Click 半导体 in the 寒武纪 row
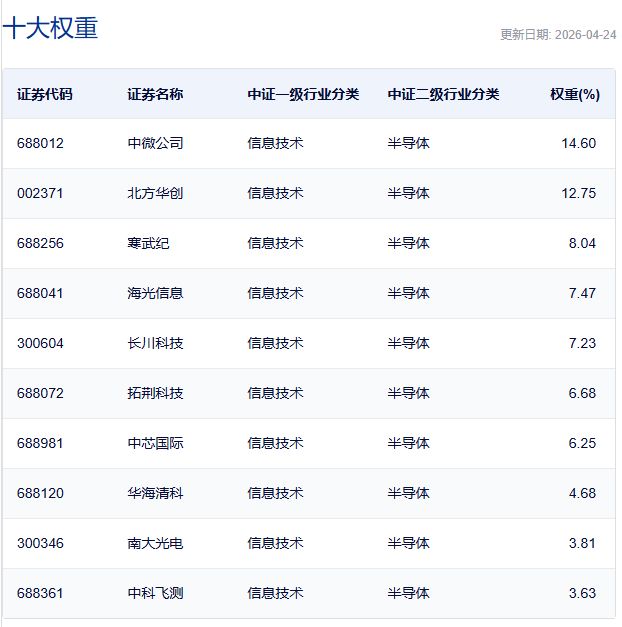Screen dimensions: 622x627 click(x=408, y=243)
